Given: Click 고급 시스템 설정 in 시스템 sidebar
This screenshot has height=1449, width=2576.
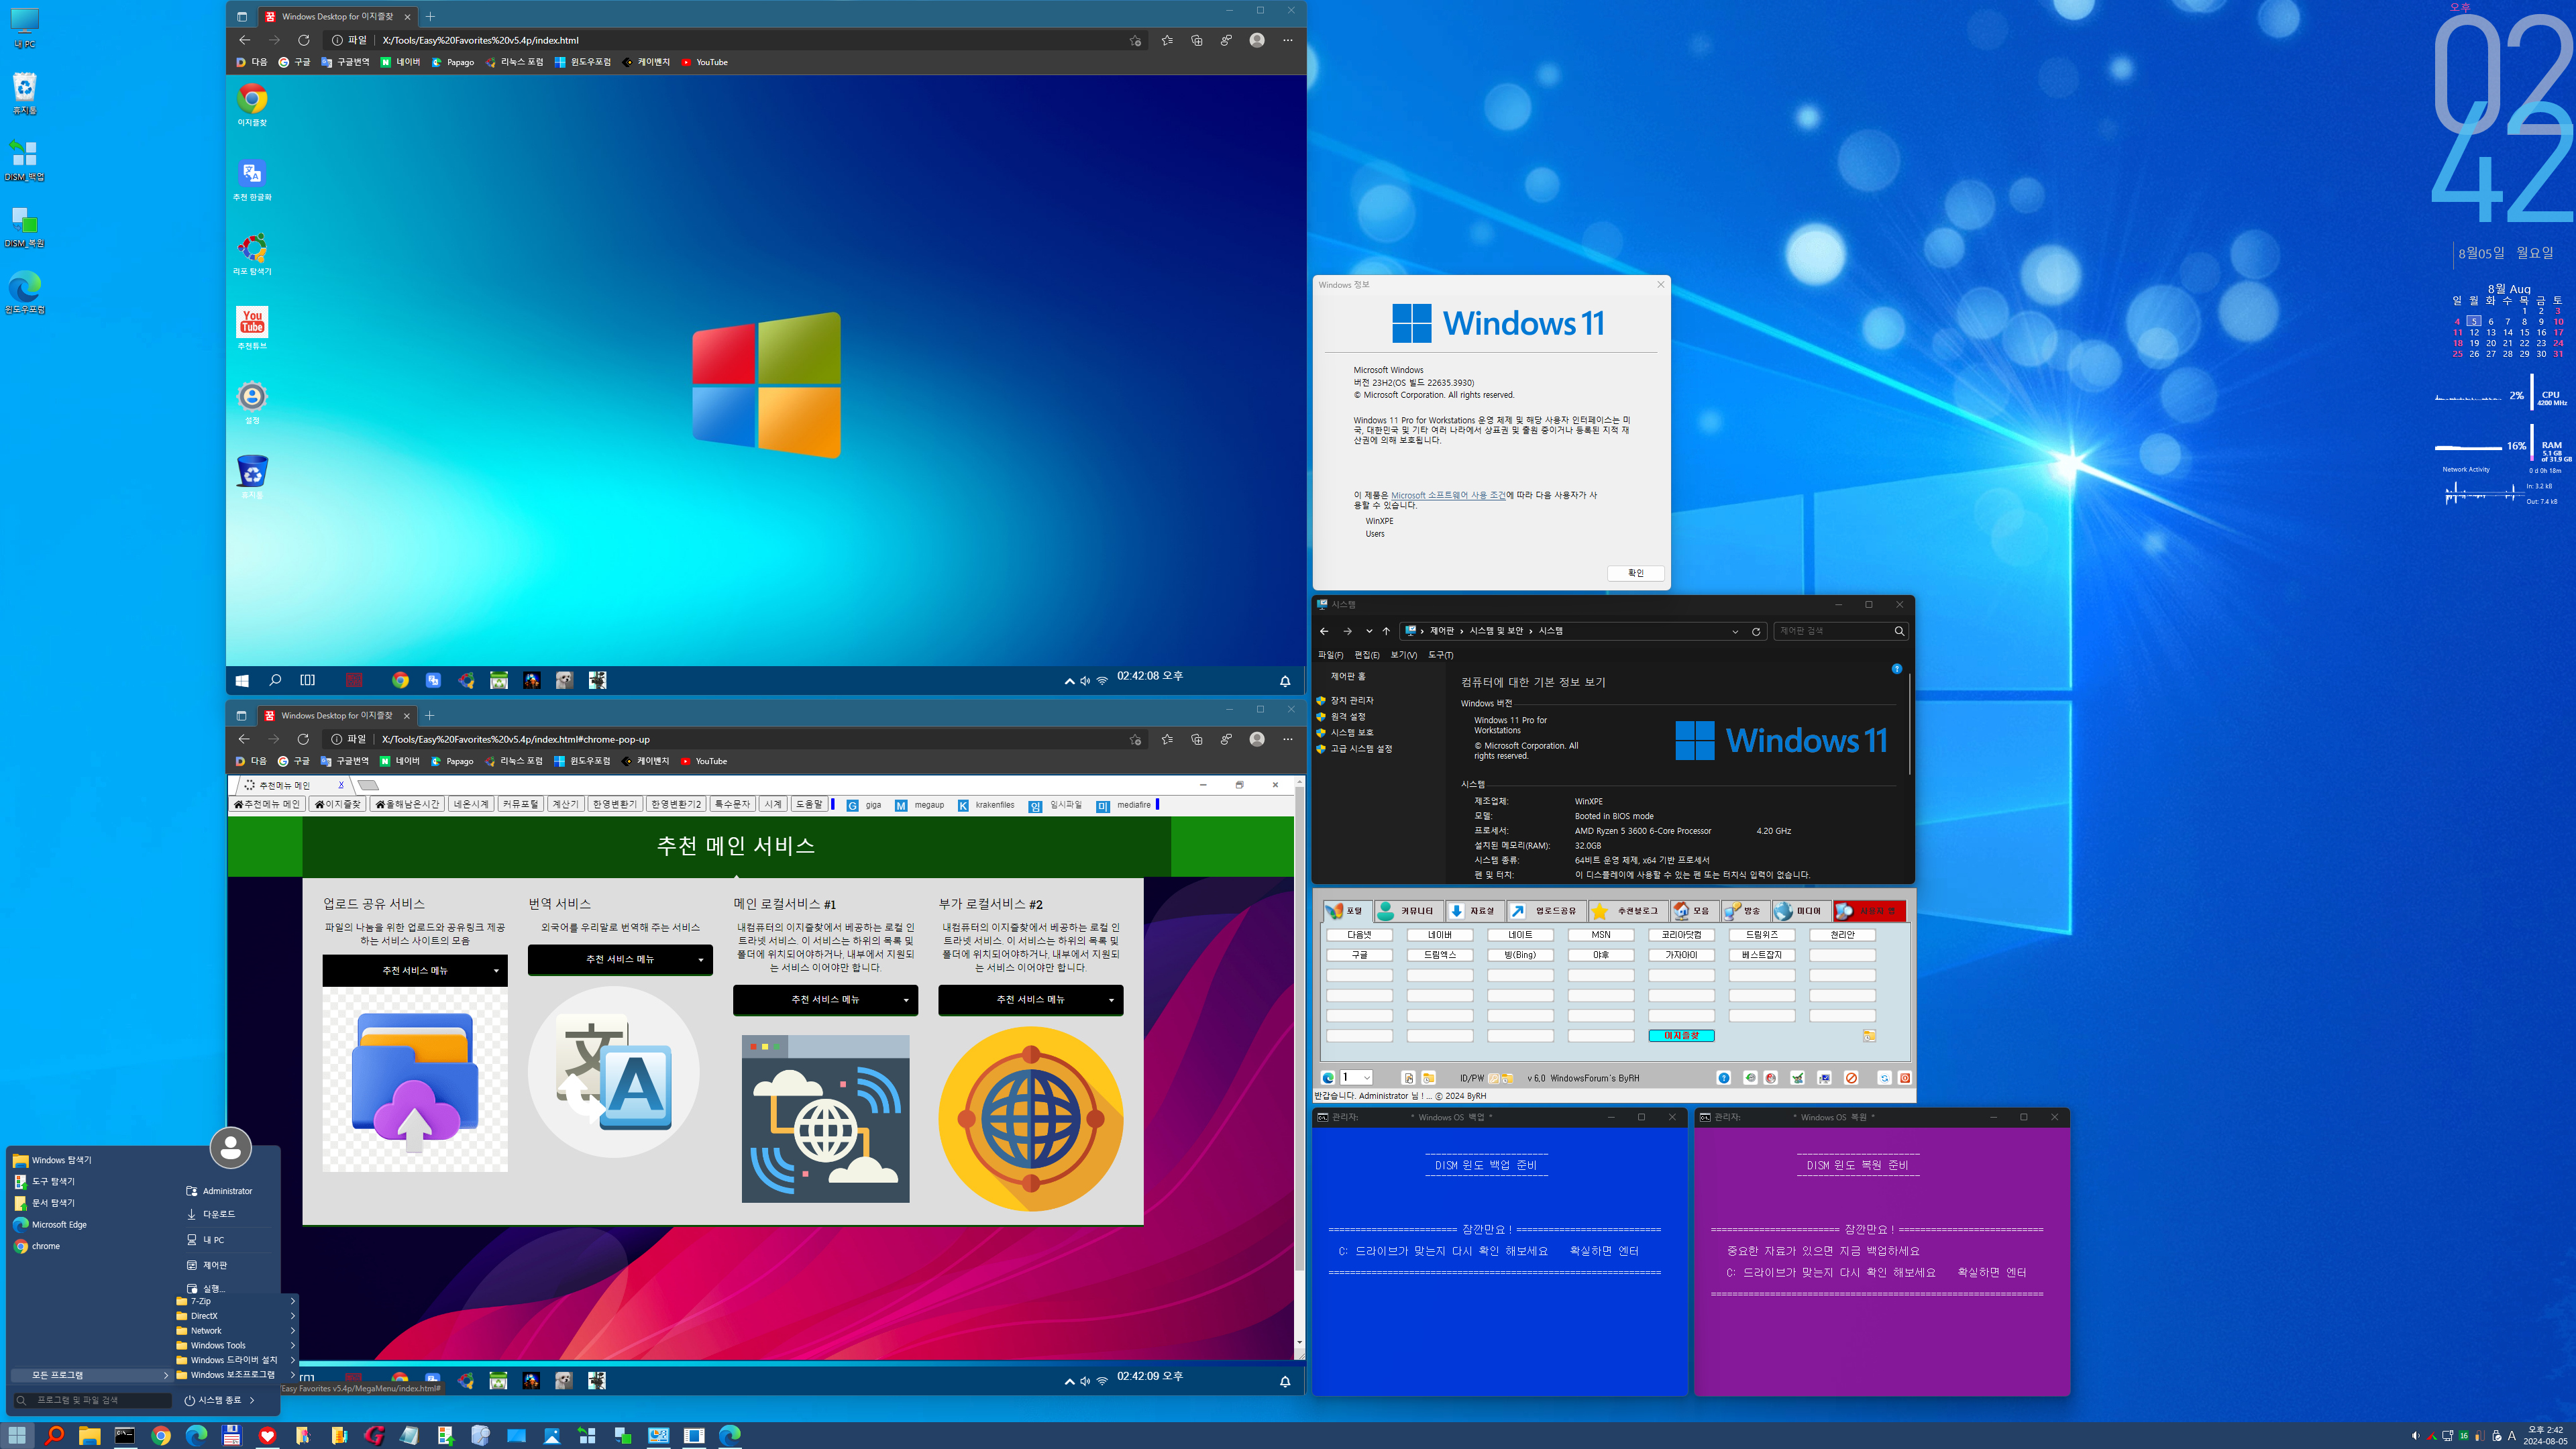Looking at the screenshot, I should pos(1360,749).
